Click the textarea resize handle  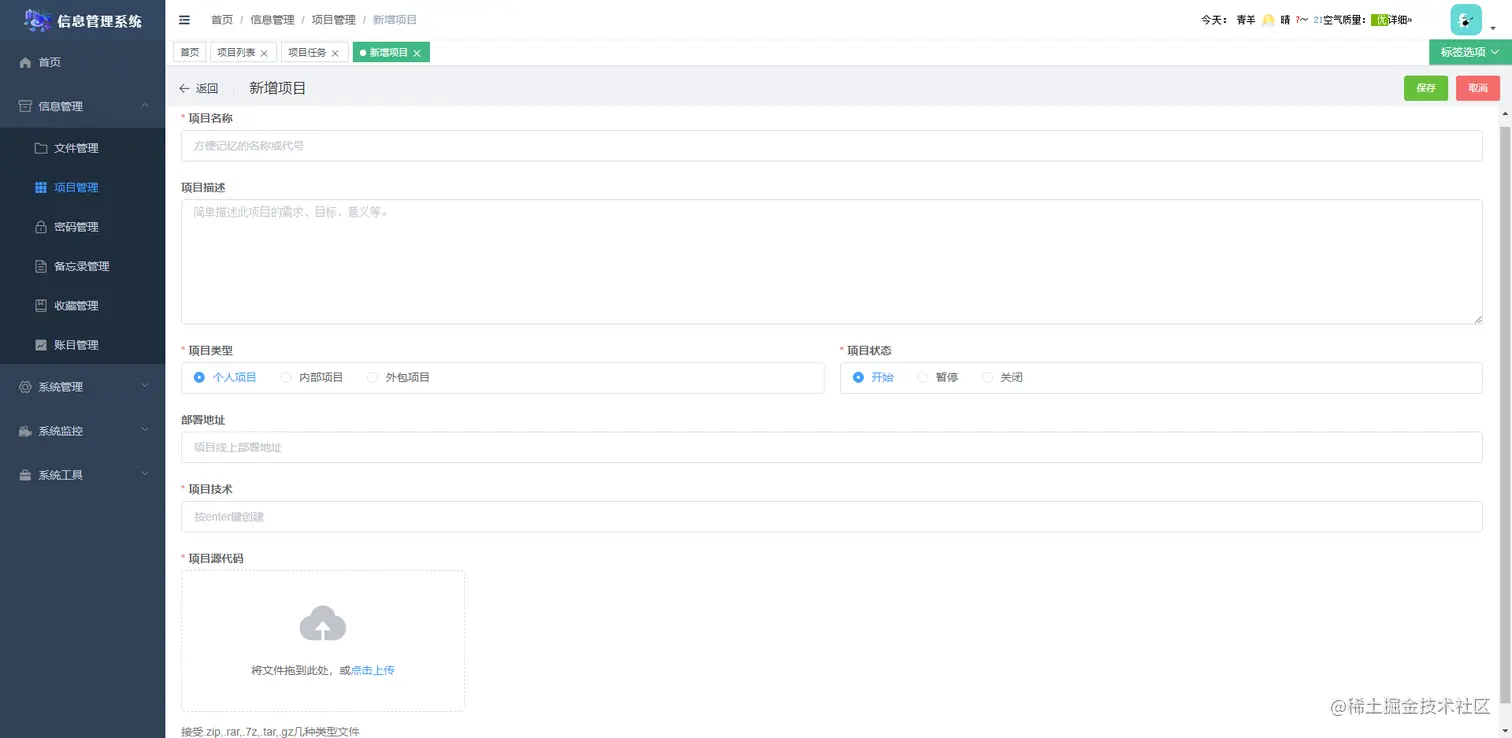click(x=1477, y=318)
